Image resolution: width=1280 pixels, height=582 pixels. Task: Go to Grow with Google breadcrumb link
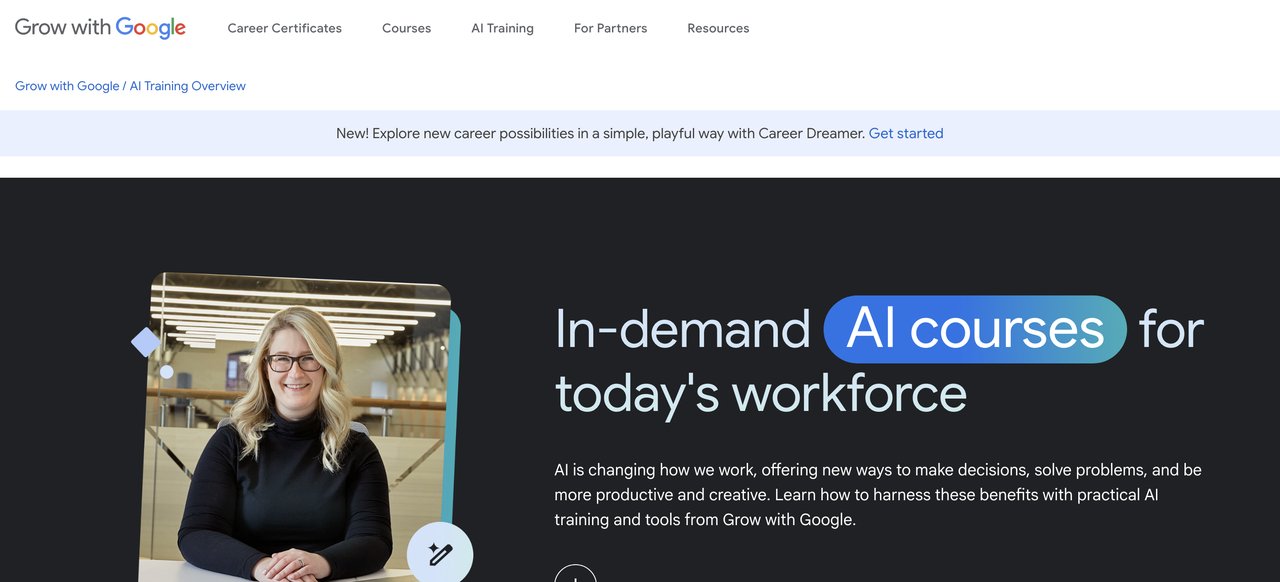[67, 86]
